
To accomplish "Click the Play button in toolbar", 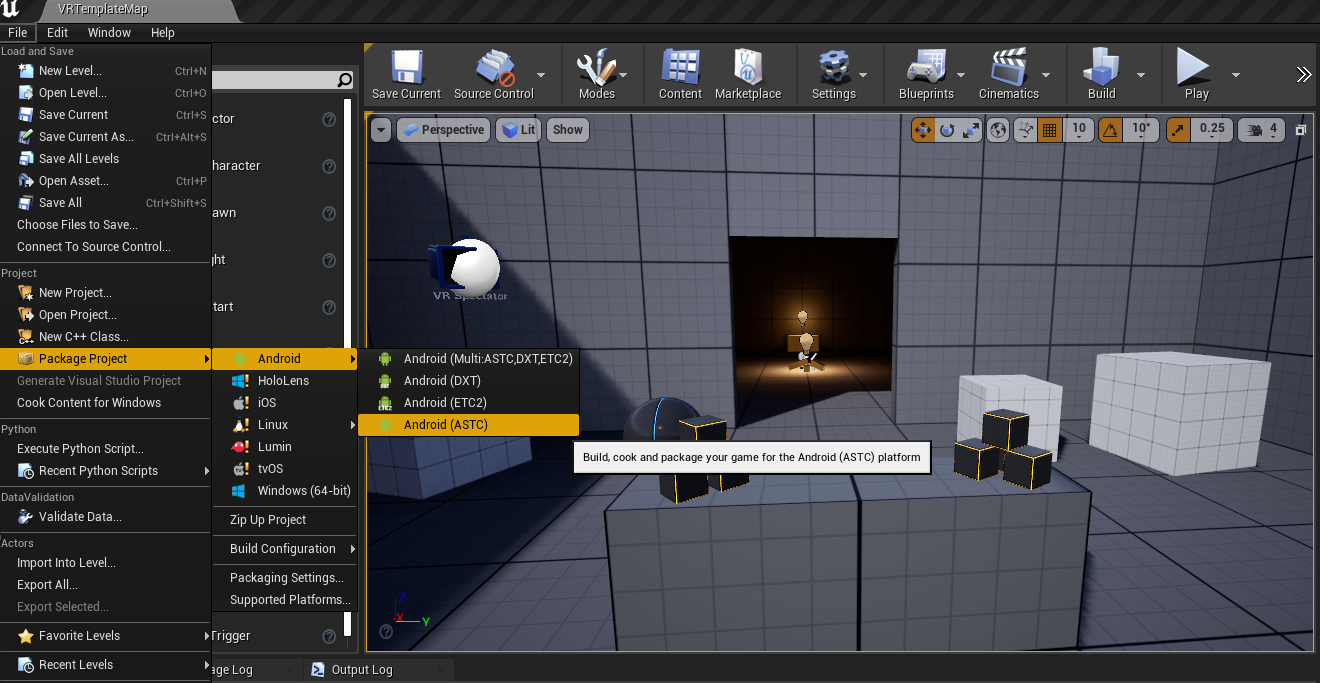I will point(1196,75).
